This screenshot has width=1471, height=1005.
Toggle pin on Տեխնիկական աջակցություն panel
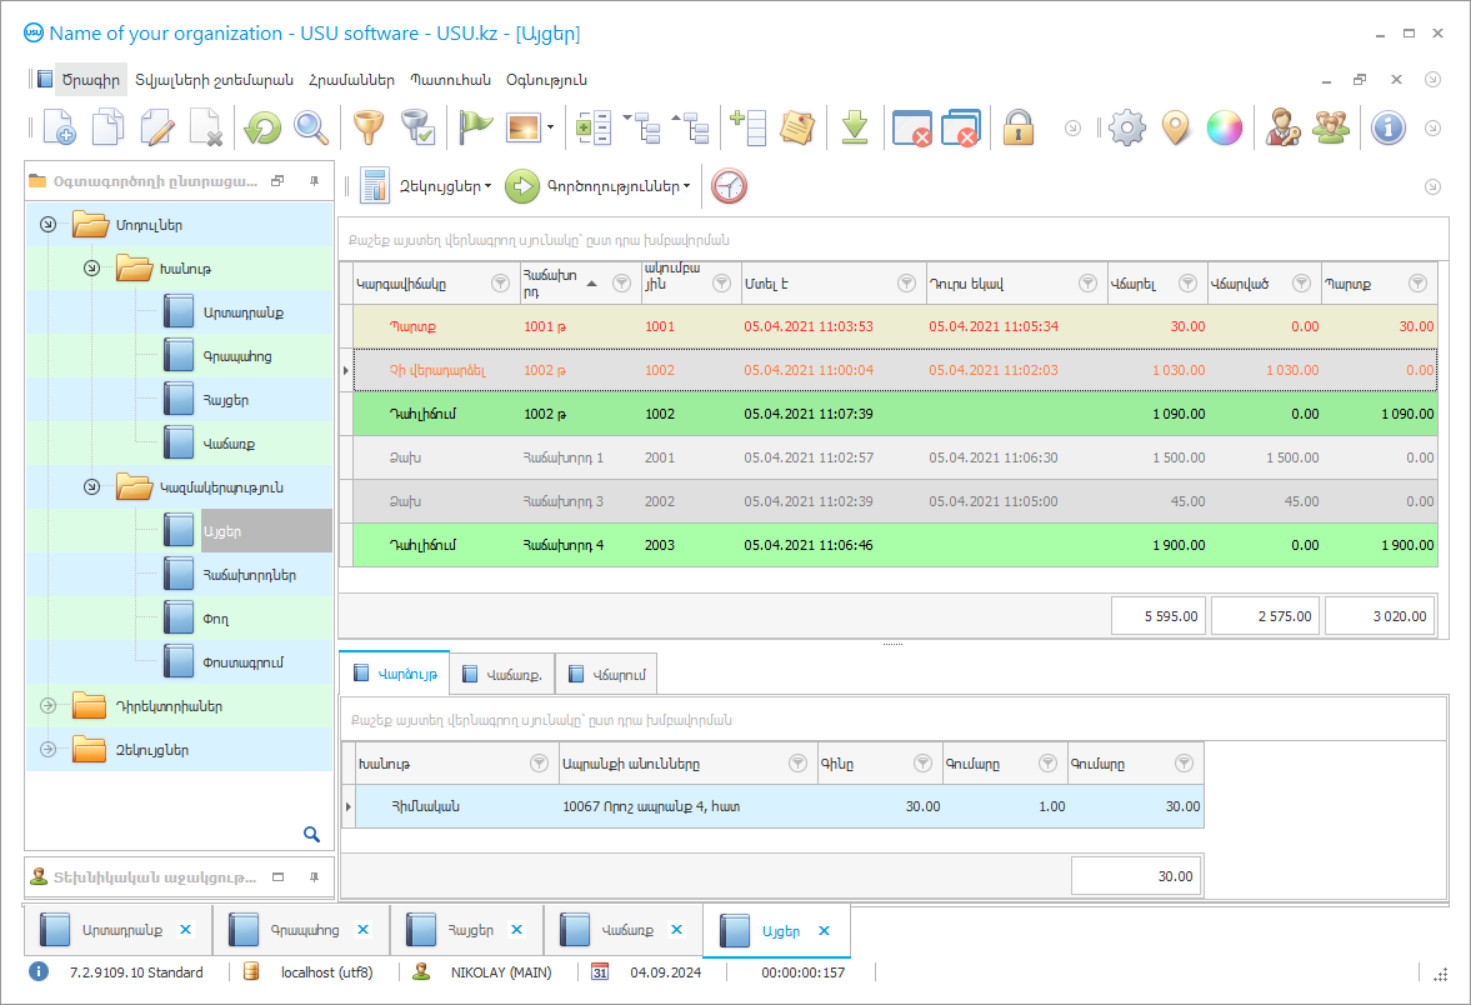[314, 877]
